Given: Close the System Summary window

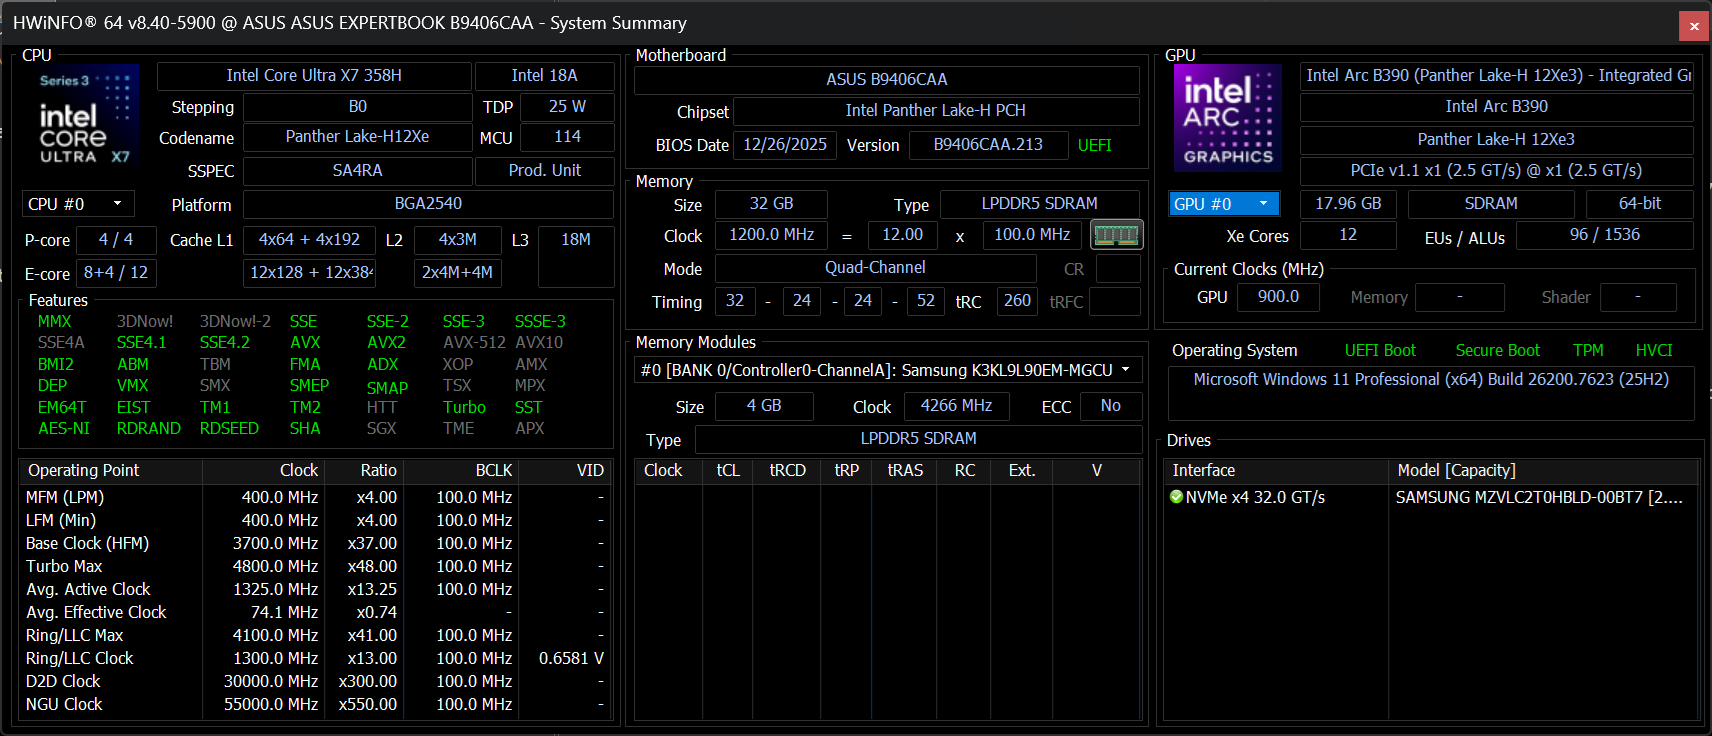Looking at the screenshot, I should coord(1694,26).
